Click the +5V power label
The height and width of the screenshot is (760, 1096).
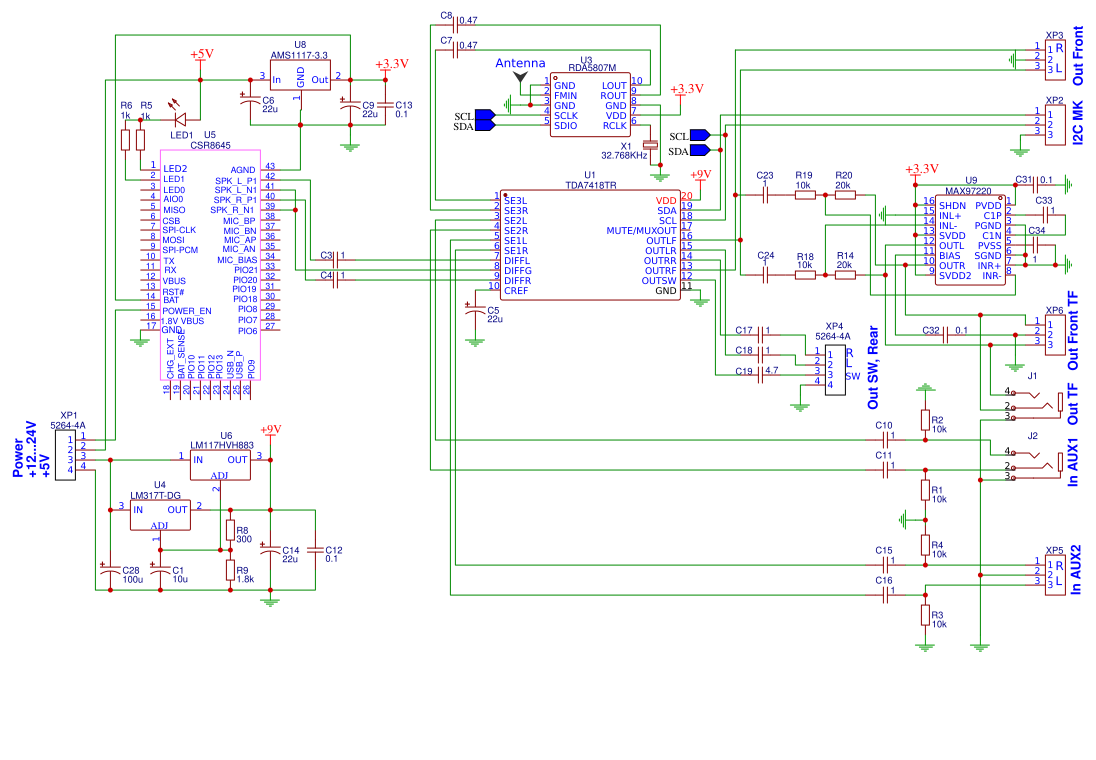[x=201, y=54]
